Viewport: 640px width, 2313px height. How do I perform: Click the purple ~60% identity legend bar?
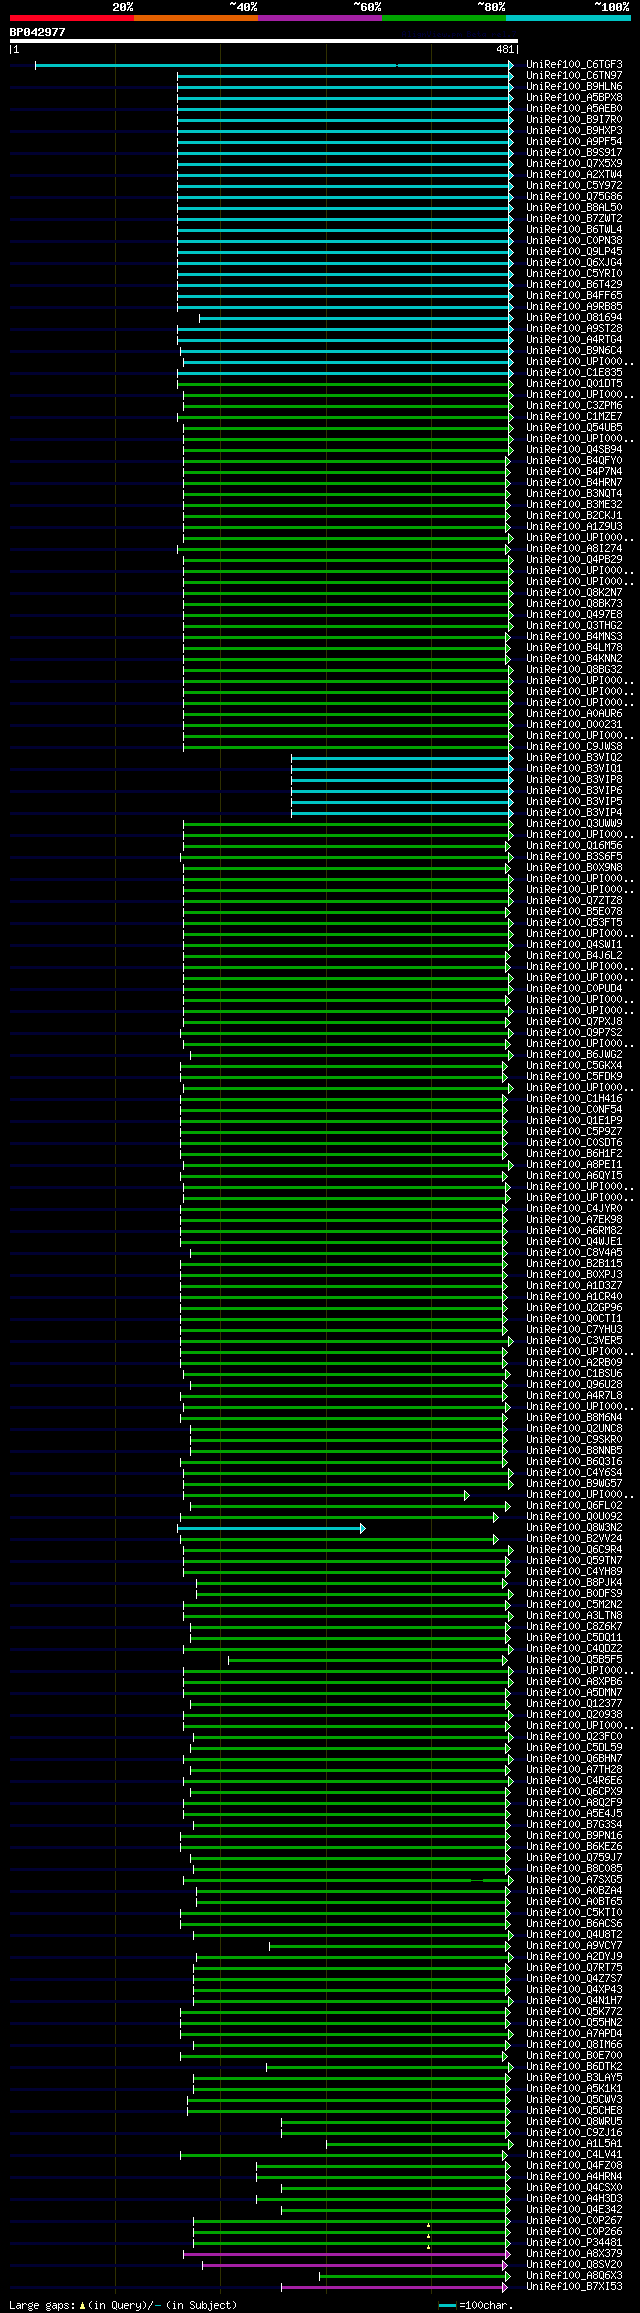pyautogui.click(x=320, y=18)
